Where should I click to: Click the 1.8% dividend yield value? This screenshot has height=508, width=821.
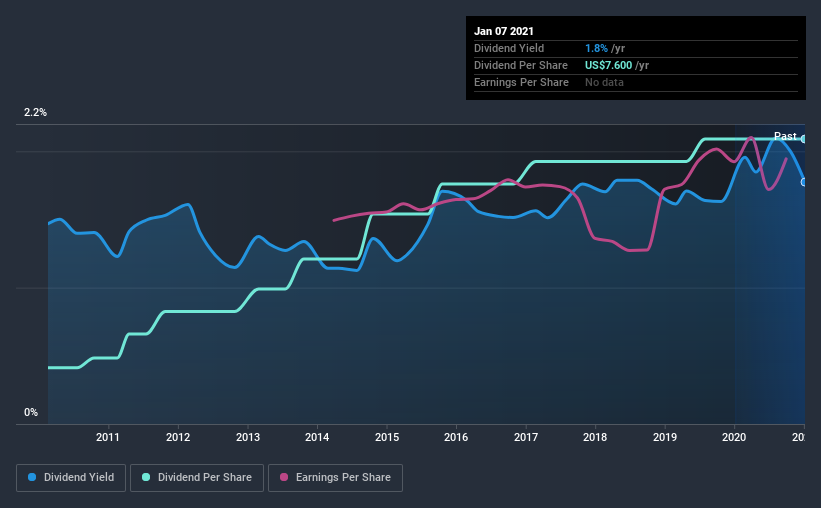pyautogui.click(x=596, y=48)
